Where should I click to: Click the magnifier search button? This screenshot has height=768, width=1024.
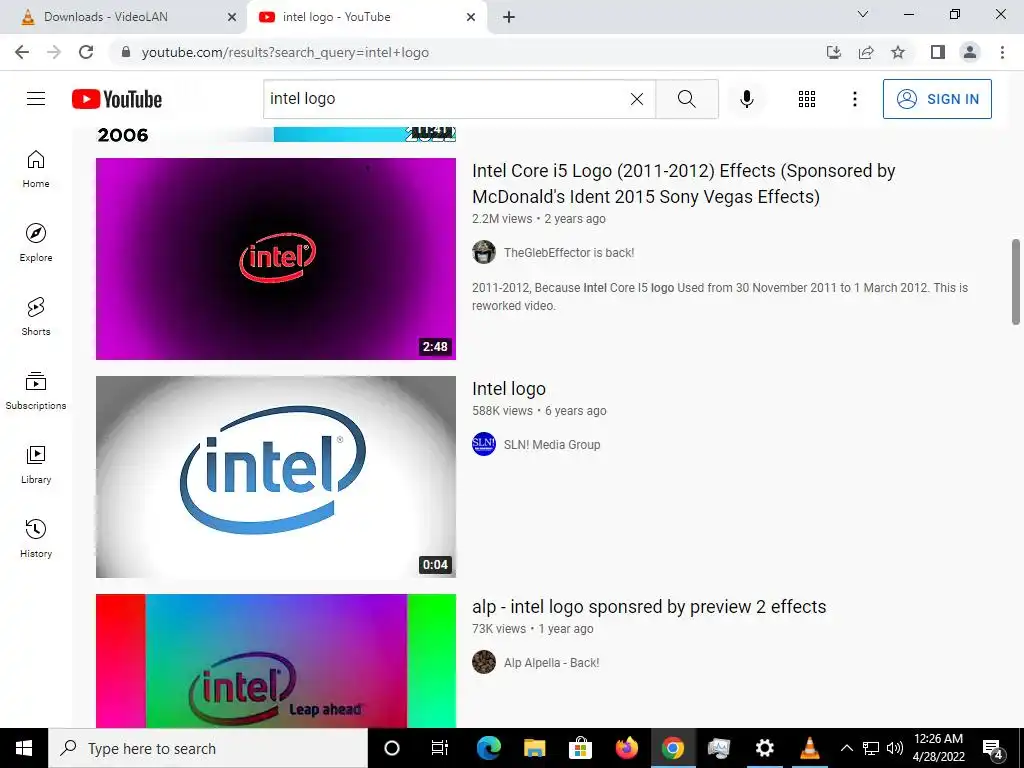point(686,99)
